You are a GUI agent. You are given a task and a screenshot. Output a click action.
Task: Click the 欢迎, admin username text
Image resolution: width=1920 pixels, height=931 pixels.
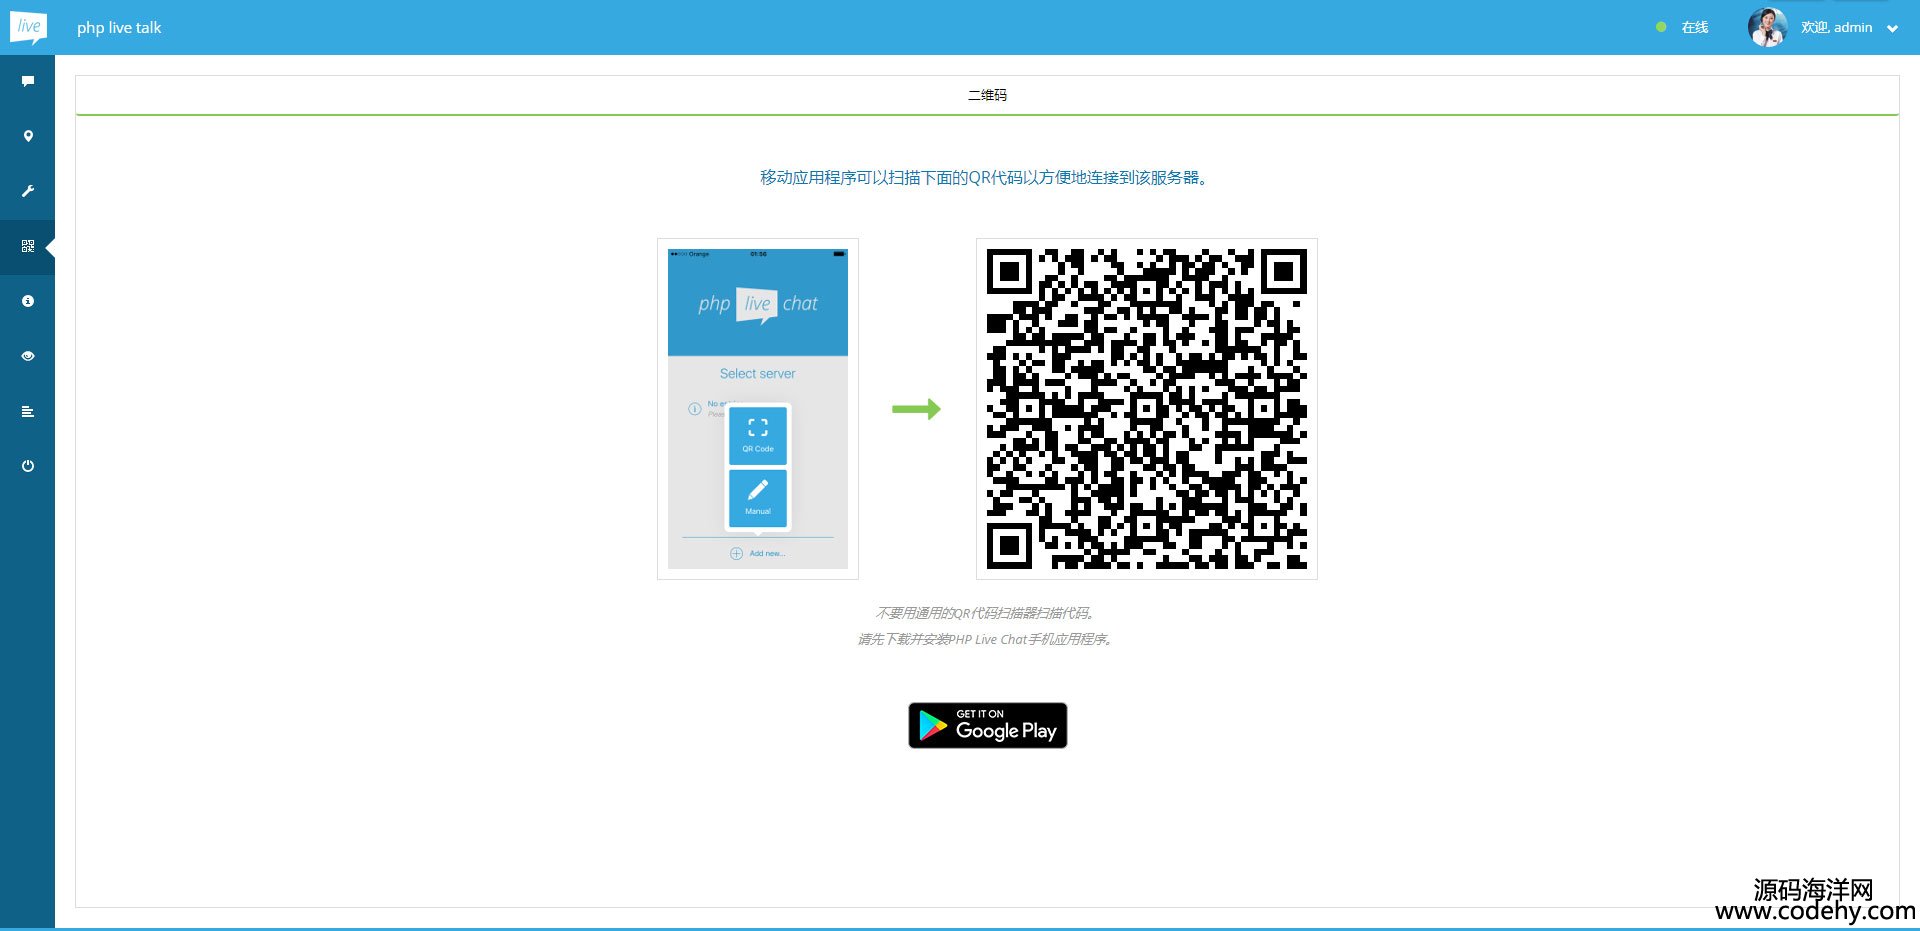click(x=1836, y=27)
